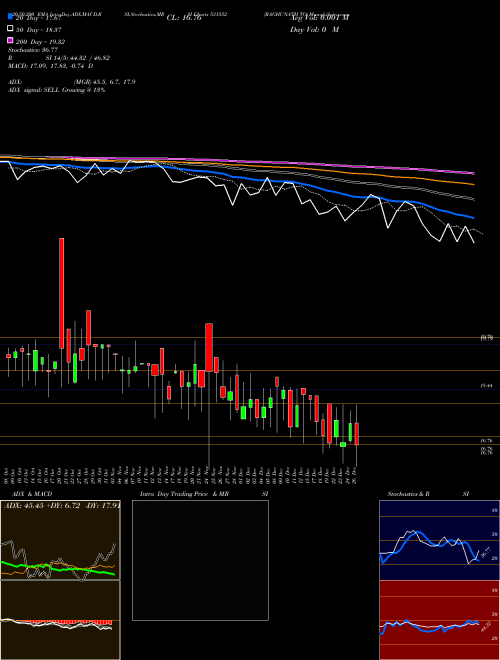Click the 'Stochastics: 36.77' readout
This screenshot has width=500, height=660.
coord(32,50)
